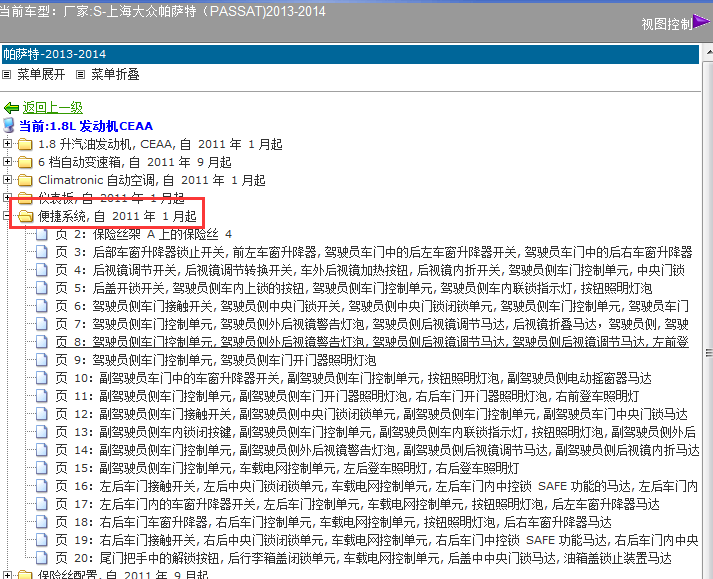Click folder icon of 6 档自动变速箱
This screenshot has width=713, height=579.
25,162
